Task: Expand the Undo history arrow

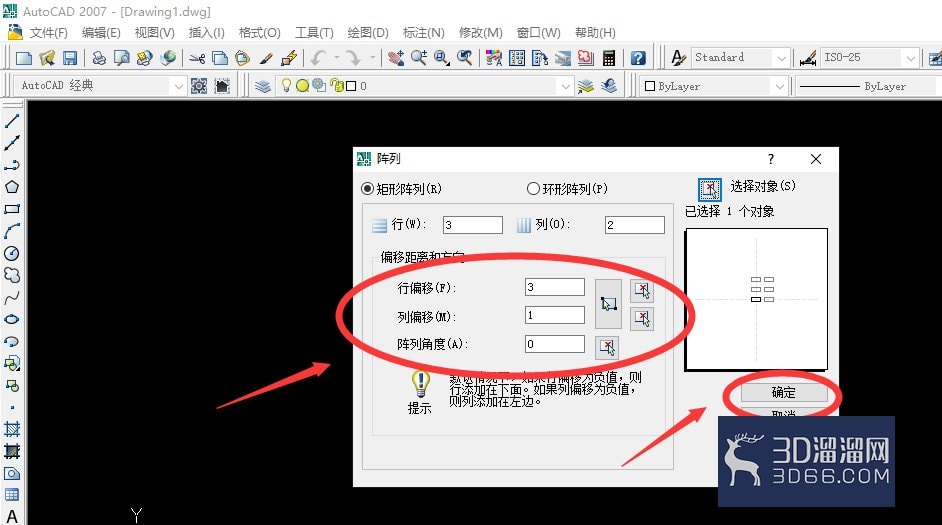Action: (336, 58)
